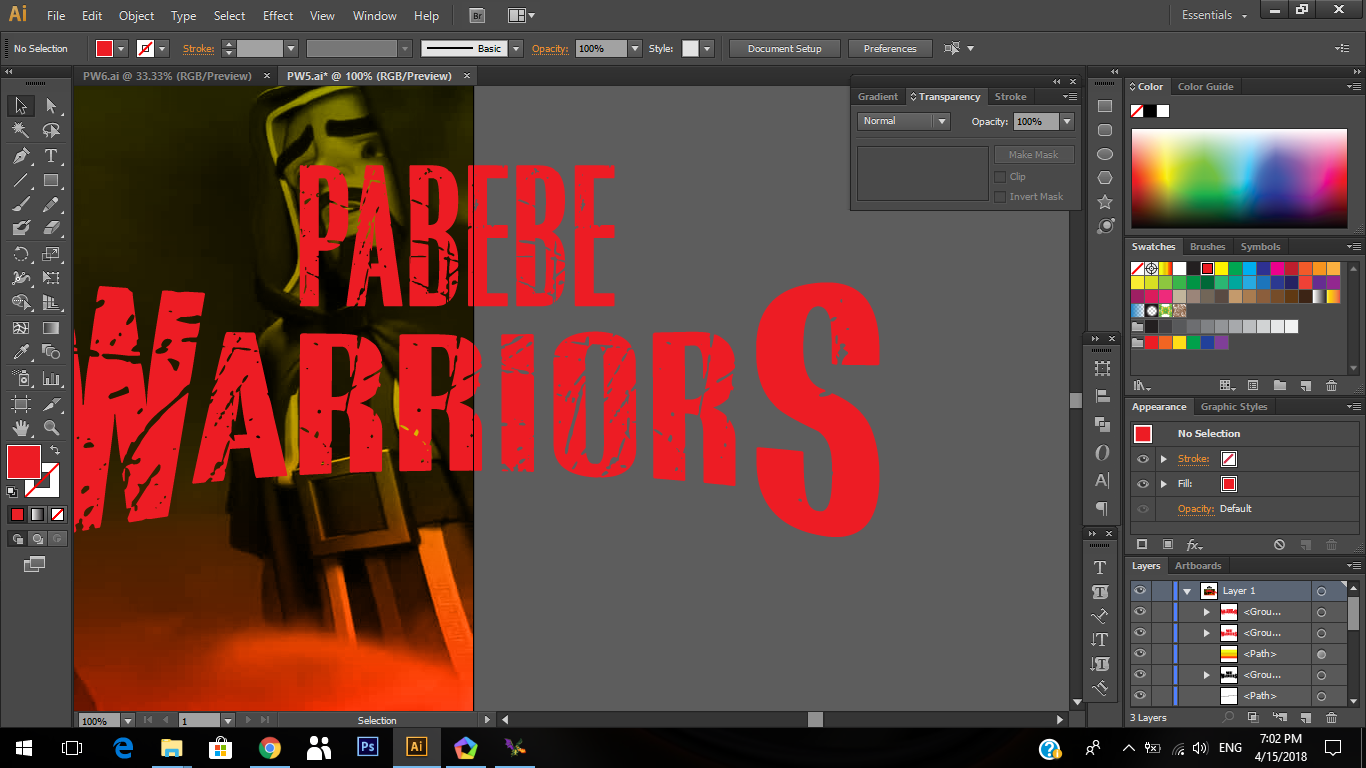Swap fill and stroke colors arrow

click(55, 451)
